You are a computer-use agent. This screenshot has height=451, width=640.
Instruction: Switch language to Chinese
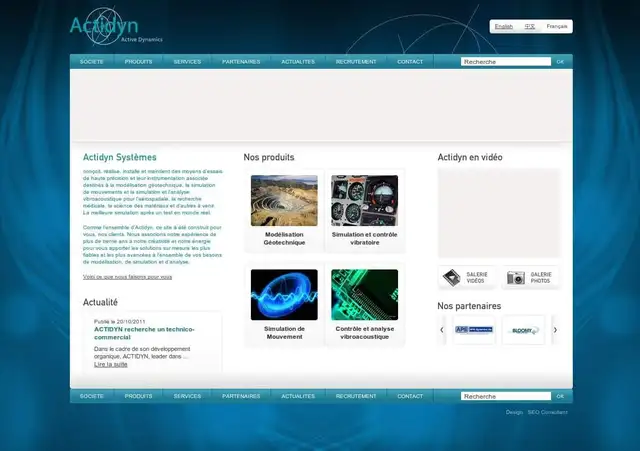(530, 27)
